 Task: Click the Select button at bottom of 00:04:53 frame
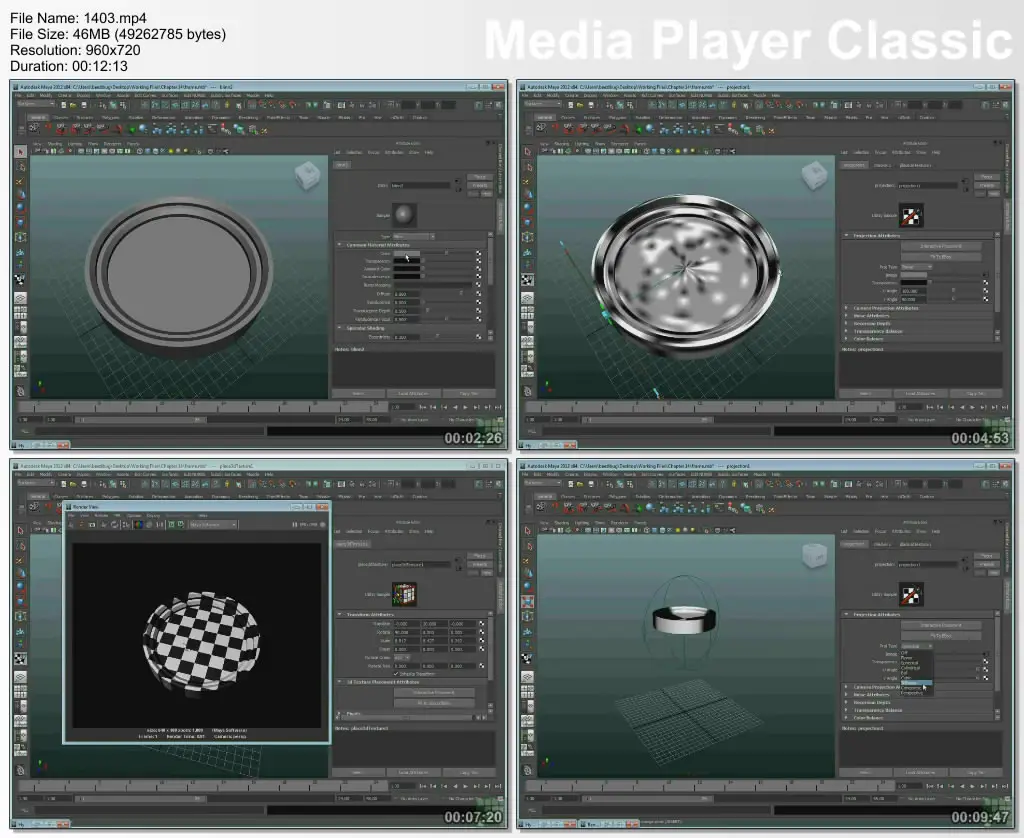865,393
